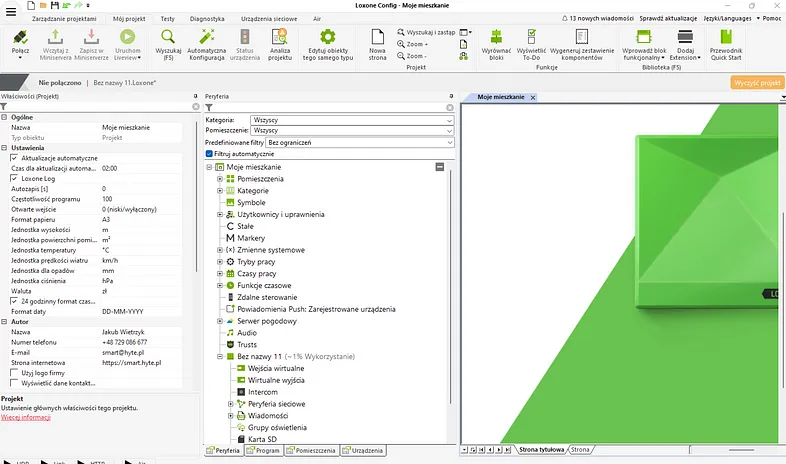Toggle Filtruj automatycznie checkbox
The image size is (786, 464).
(209, 154)
